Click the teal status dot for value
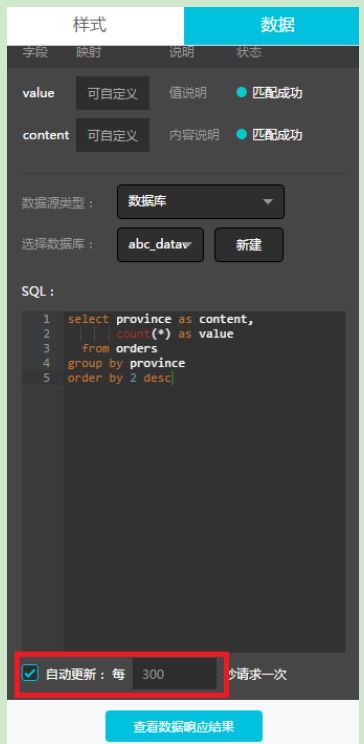The height and width of the screenshot is (744, 364). point(242,93)
